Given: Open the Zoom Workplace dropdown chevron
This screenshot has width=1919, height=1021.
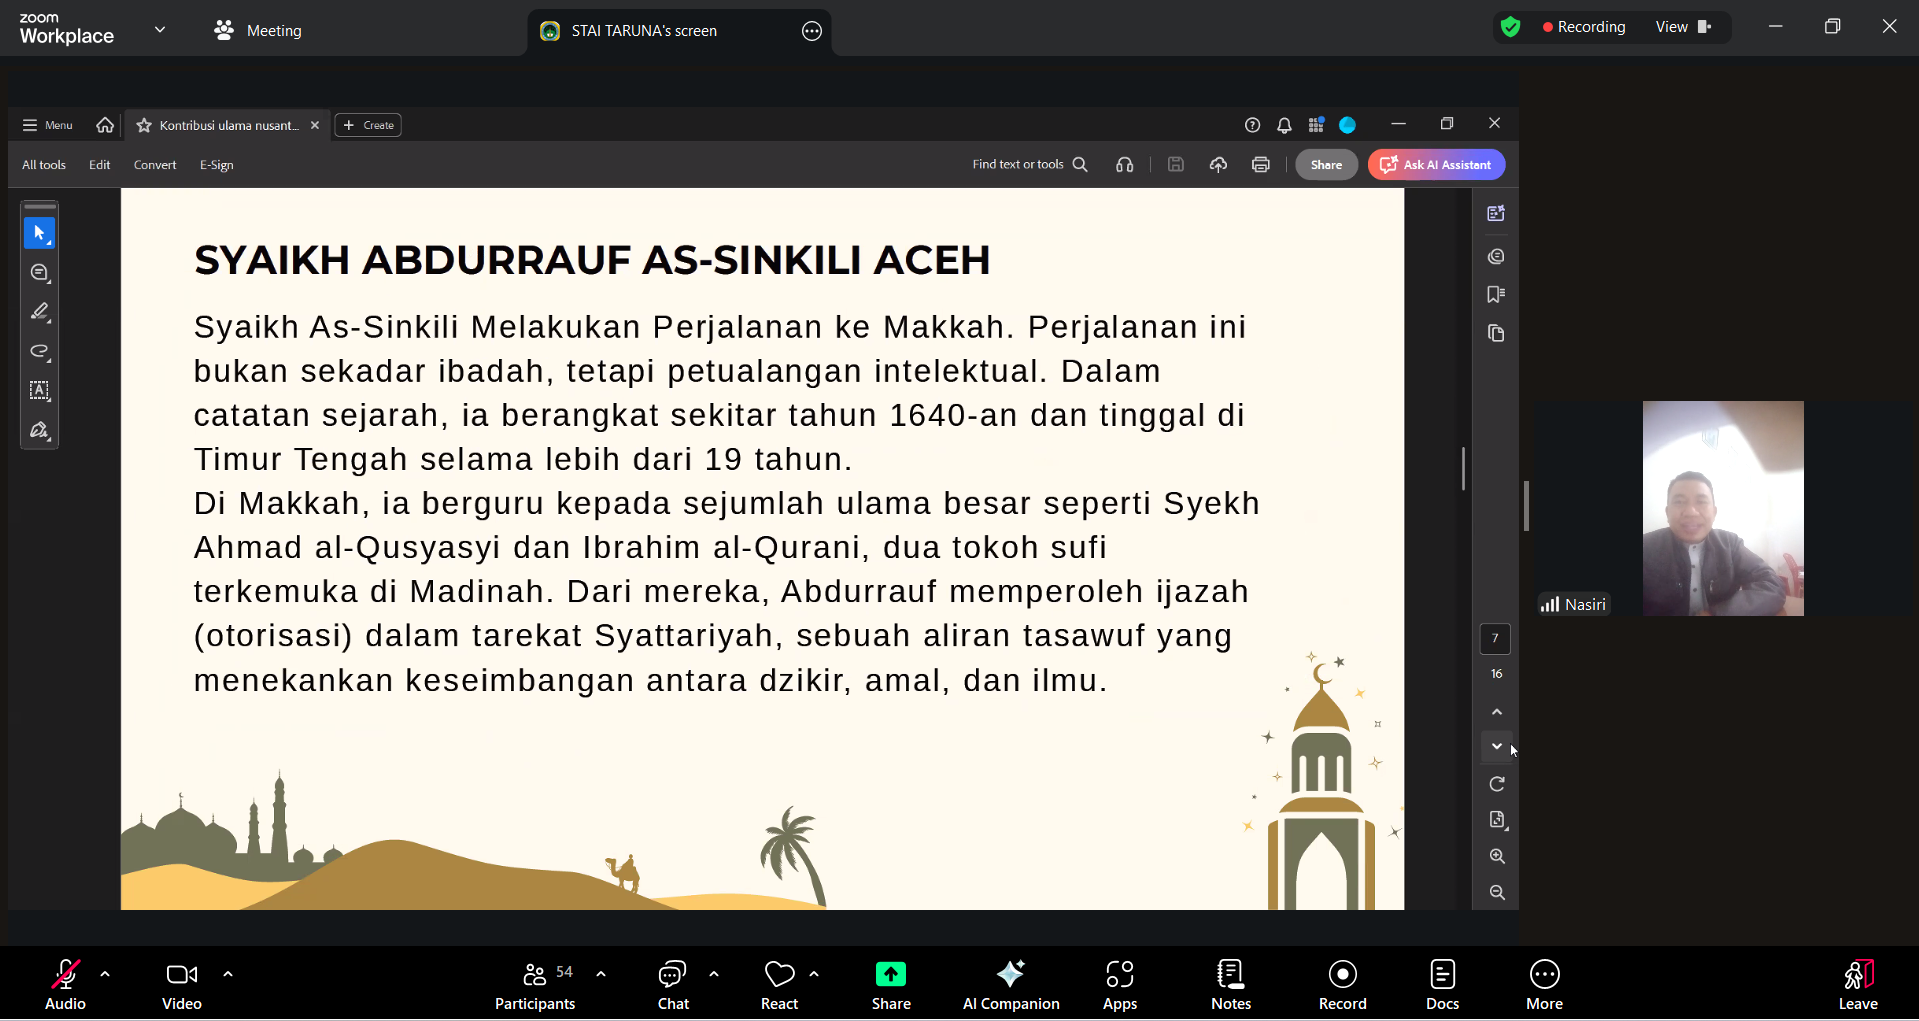Looking at the screenshot, I should pos(160,30).
